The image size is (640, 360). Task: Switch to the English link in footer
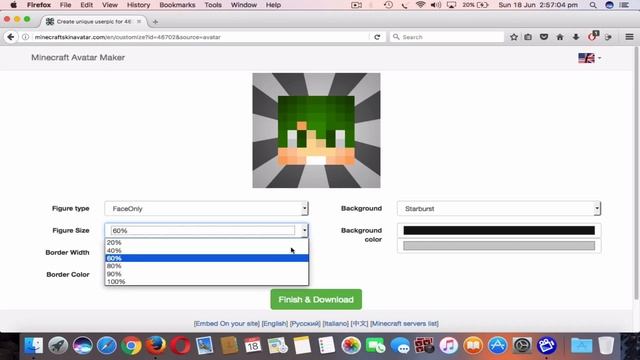275,323
